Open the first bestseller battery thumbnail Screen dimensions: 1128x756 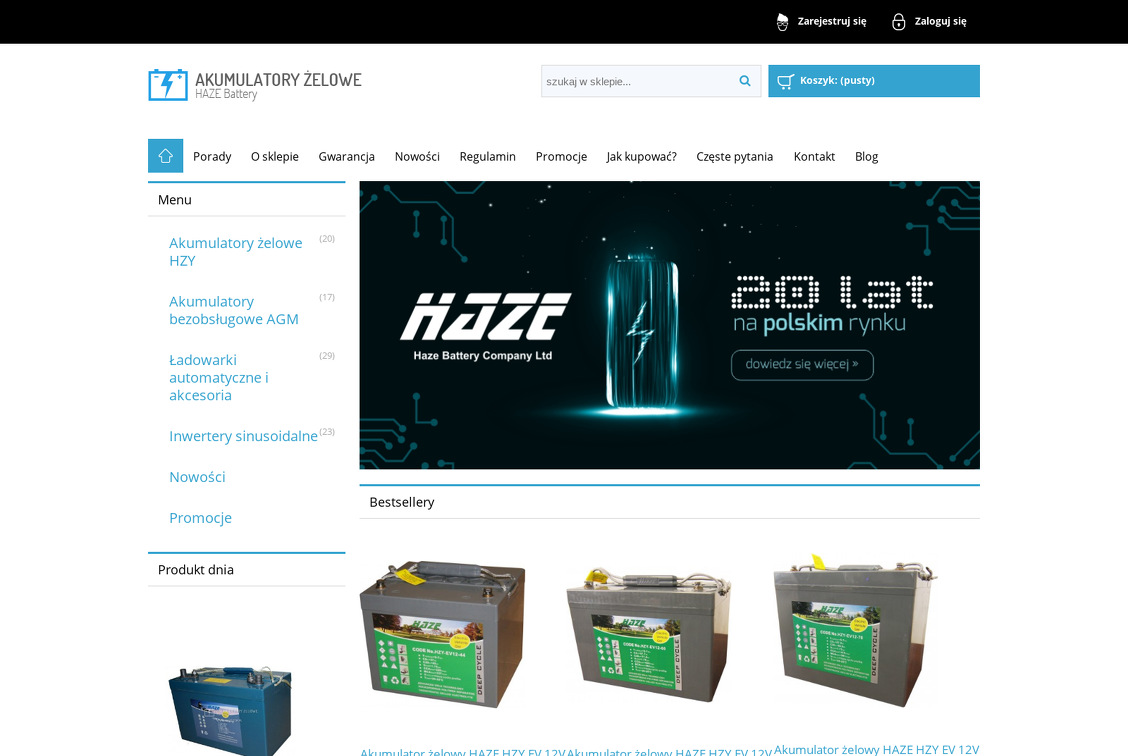(442, 634)
